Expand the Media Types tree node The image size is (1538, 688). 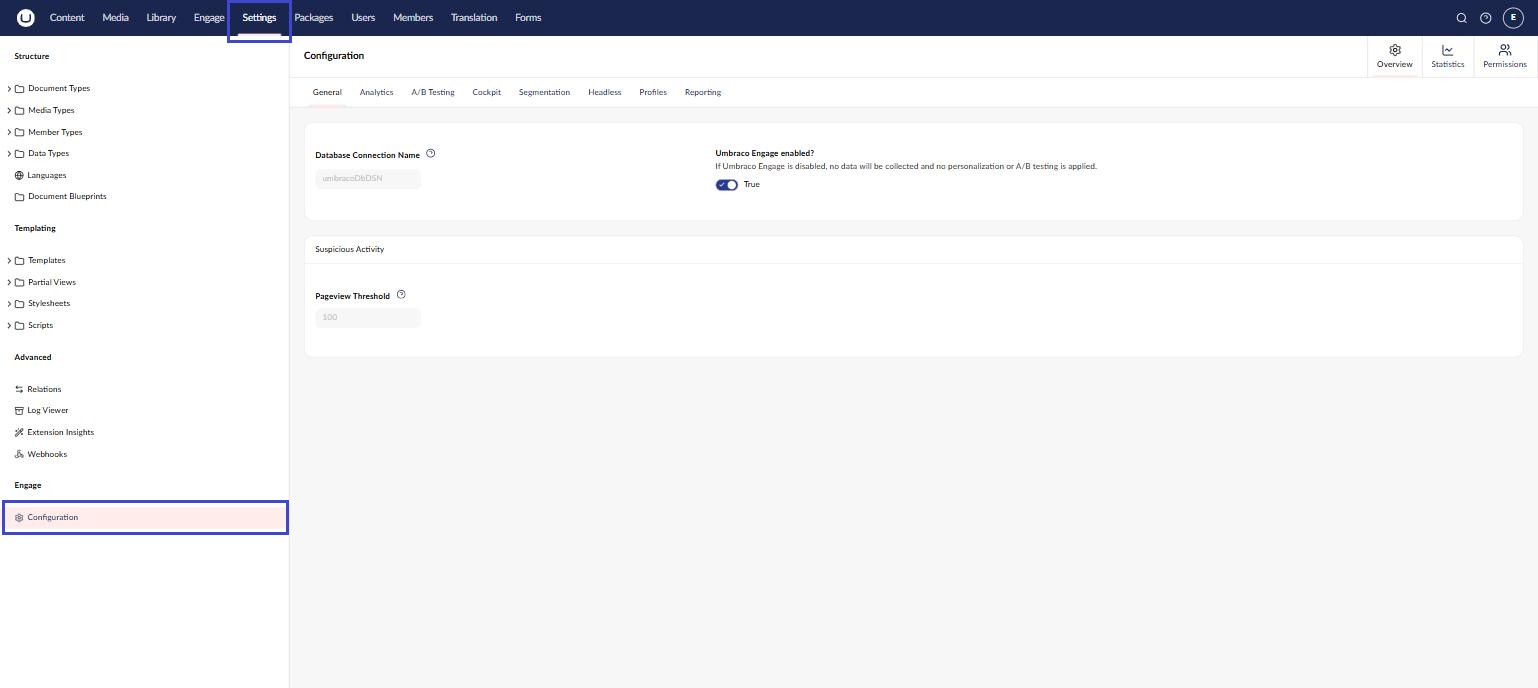point(9,111)
